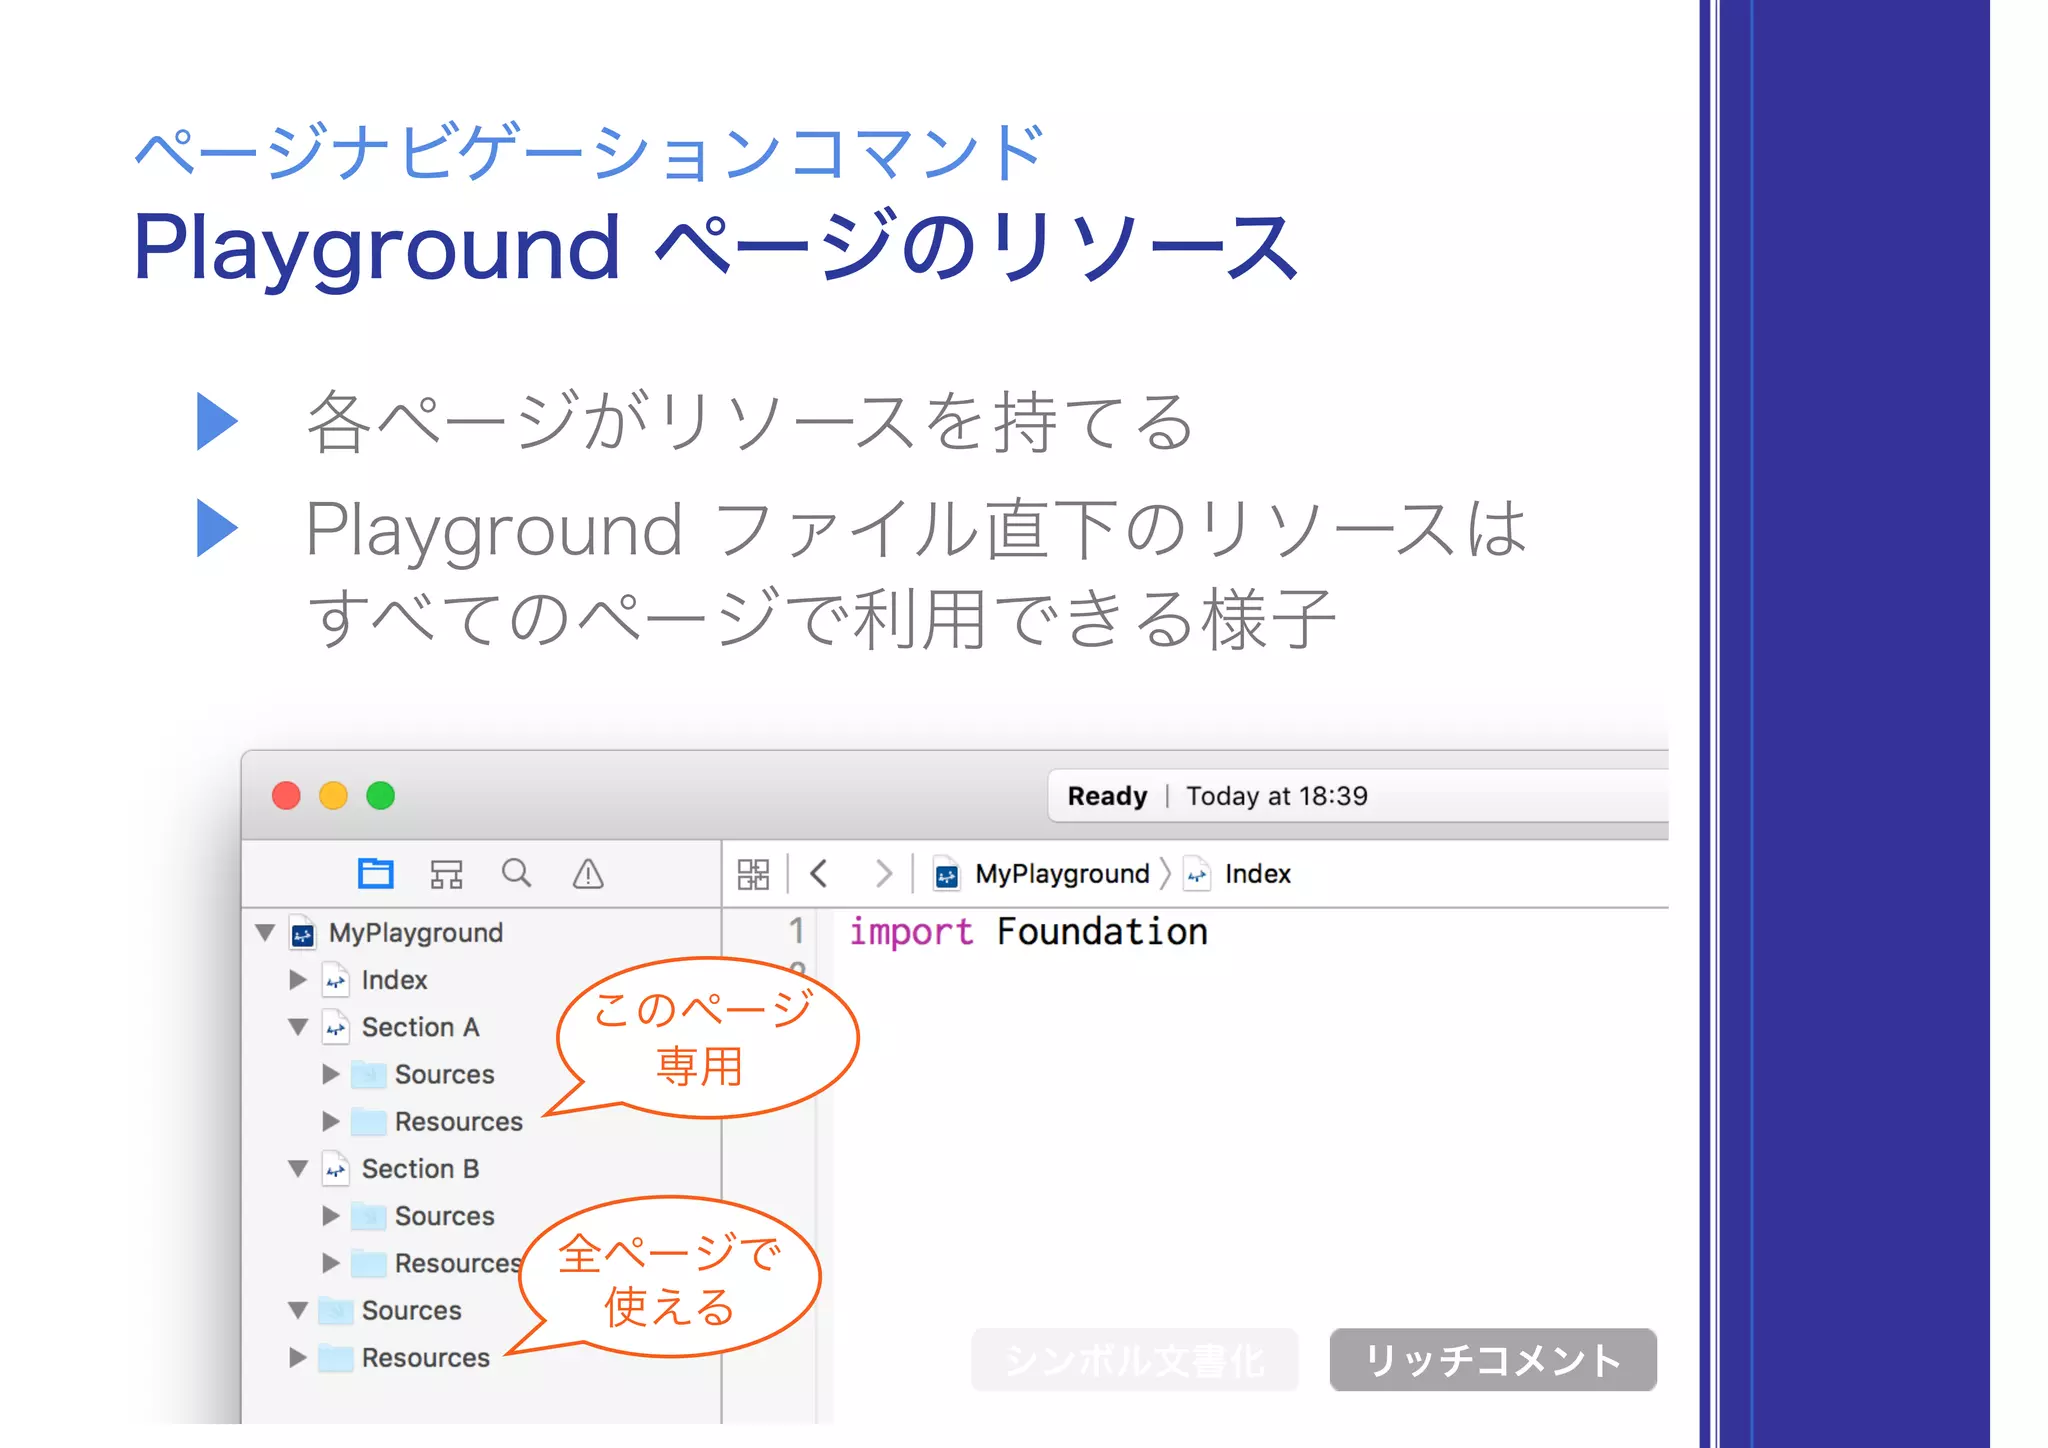Expand Sources under Section A

(x=331, y=1074)
